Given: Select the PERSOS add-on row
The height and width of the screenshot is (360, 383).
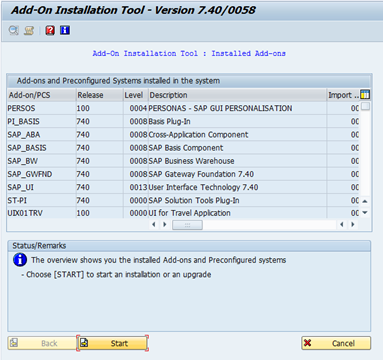Looking at the screenshot, I should pyautogui.click(x=183, y=108).
